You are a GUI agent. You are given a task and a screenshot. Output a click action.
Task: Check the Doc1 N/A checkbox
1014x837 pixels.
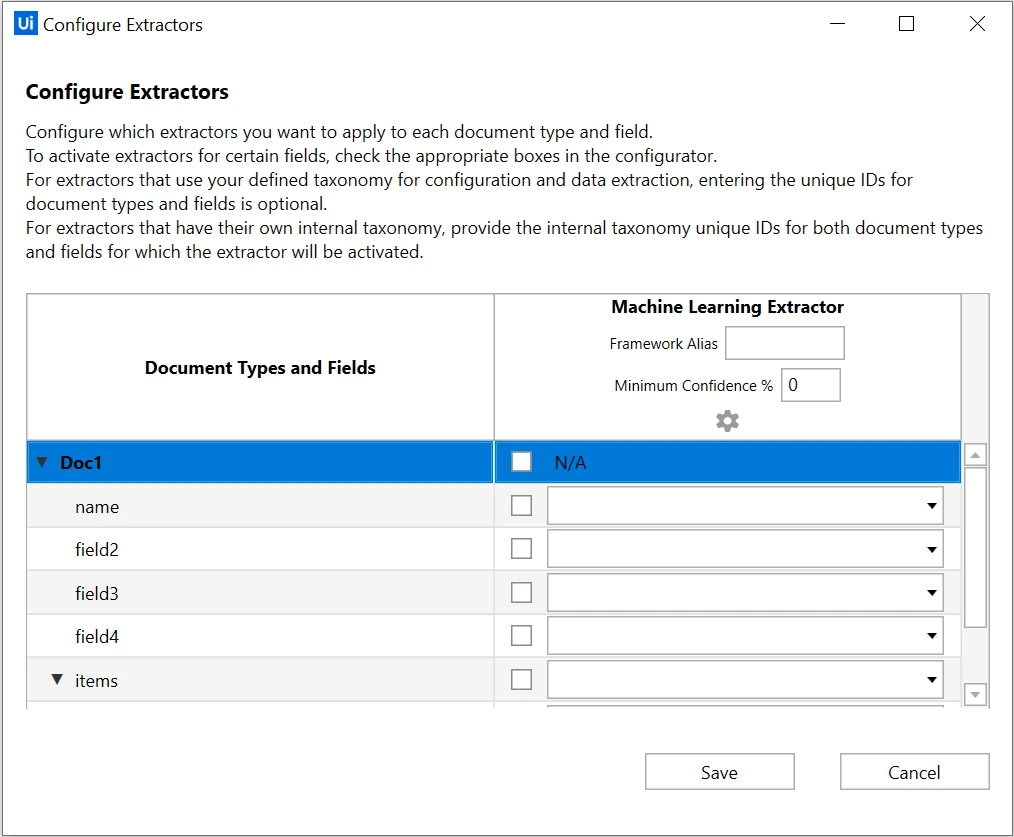[521, 462]
